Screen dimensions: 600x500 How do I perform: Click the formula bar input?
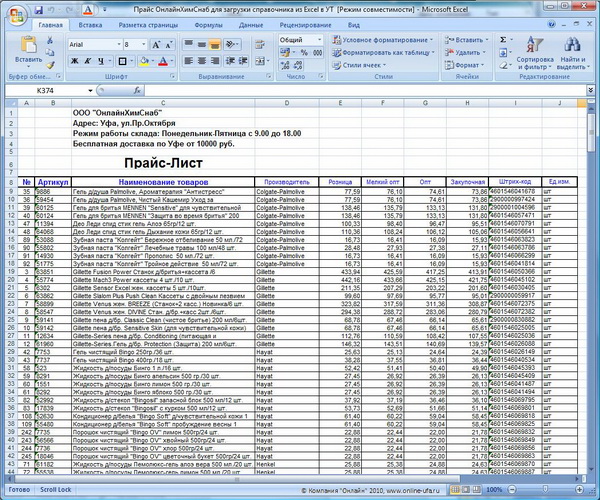click(x=365, y=91)
